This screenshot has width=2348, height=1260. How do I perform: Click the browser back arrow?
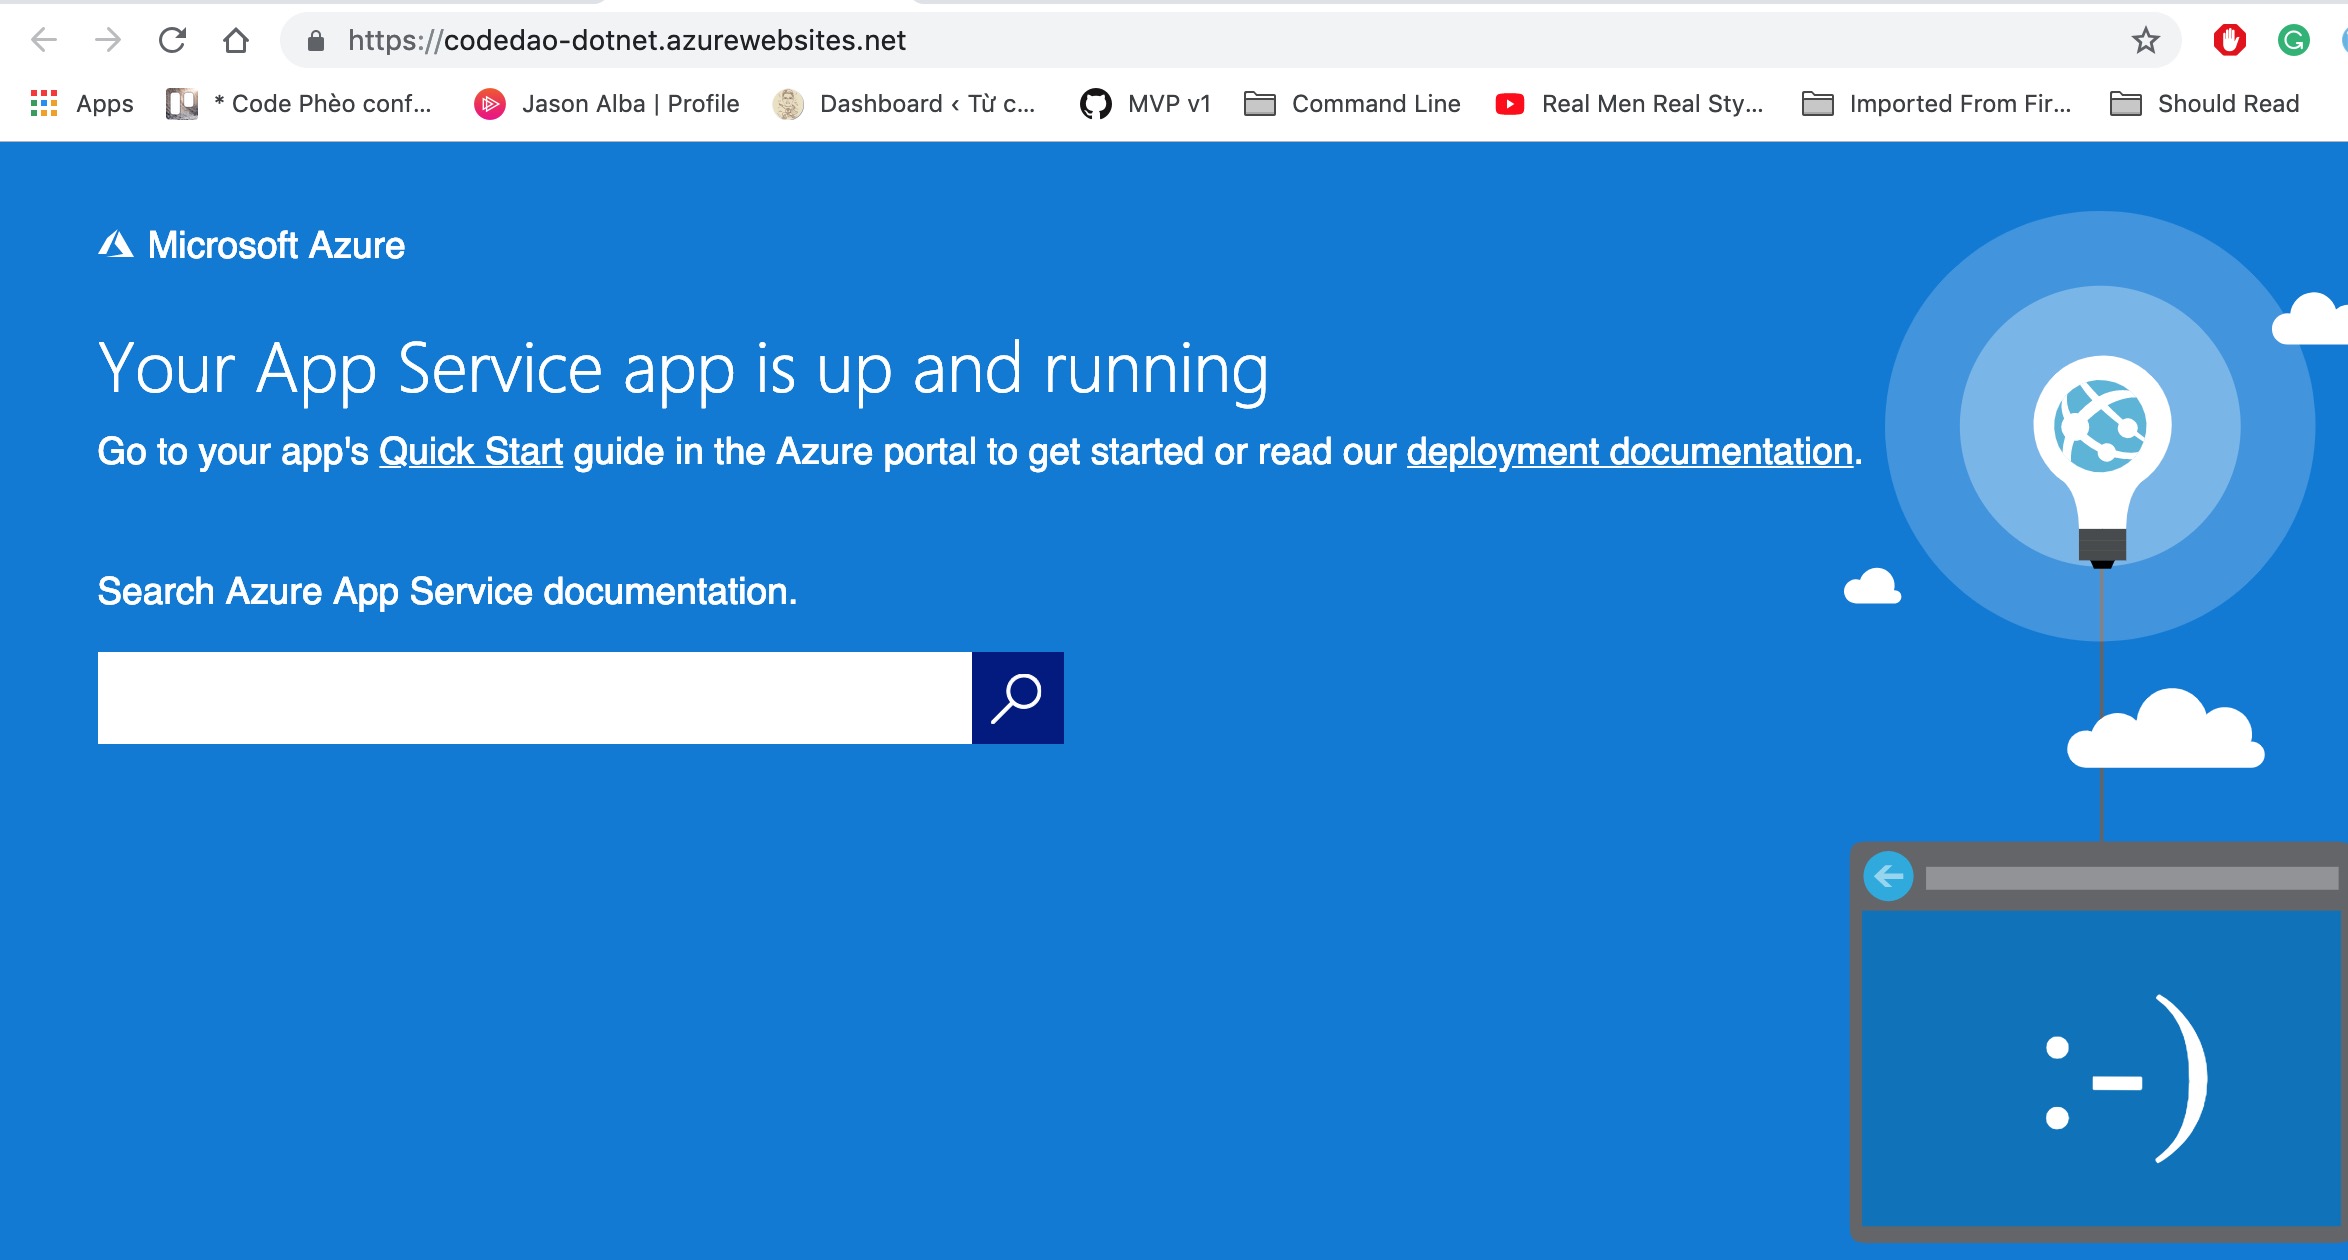44,40
